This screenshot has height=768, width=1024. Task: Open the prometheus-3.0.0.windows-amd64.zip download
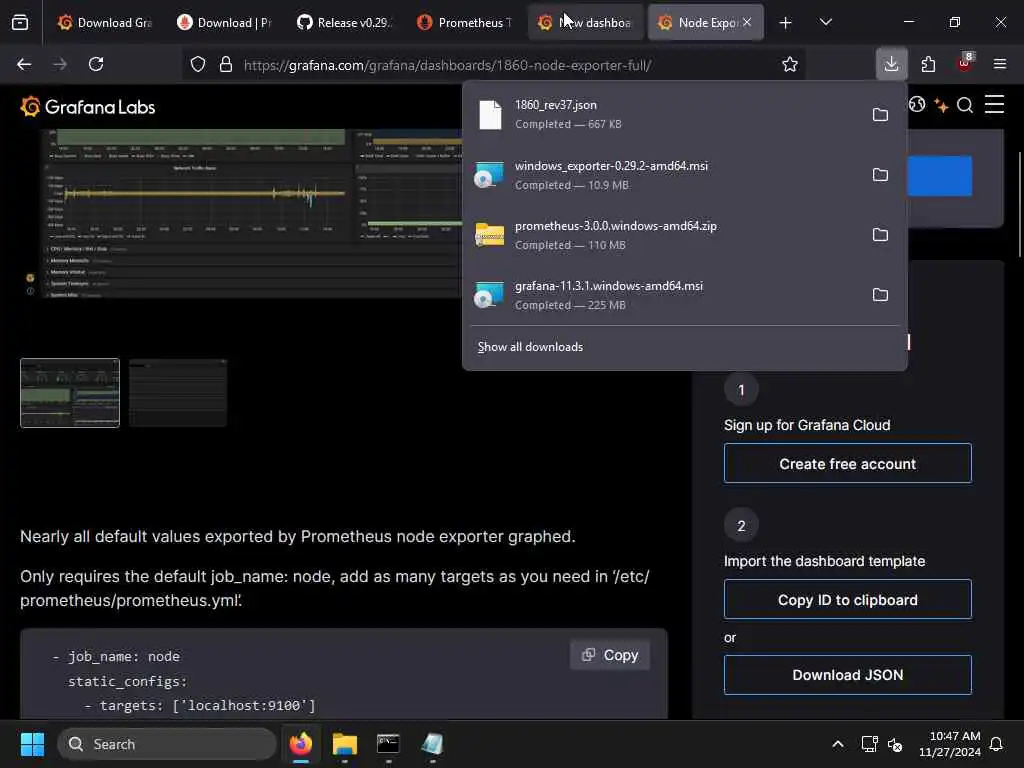[x=664, y=235]
